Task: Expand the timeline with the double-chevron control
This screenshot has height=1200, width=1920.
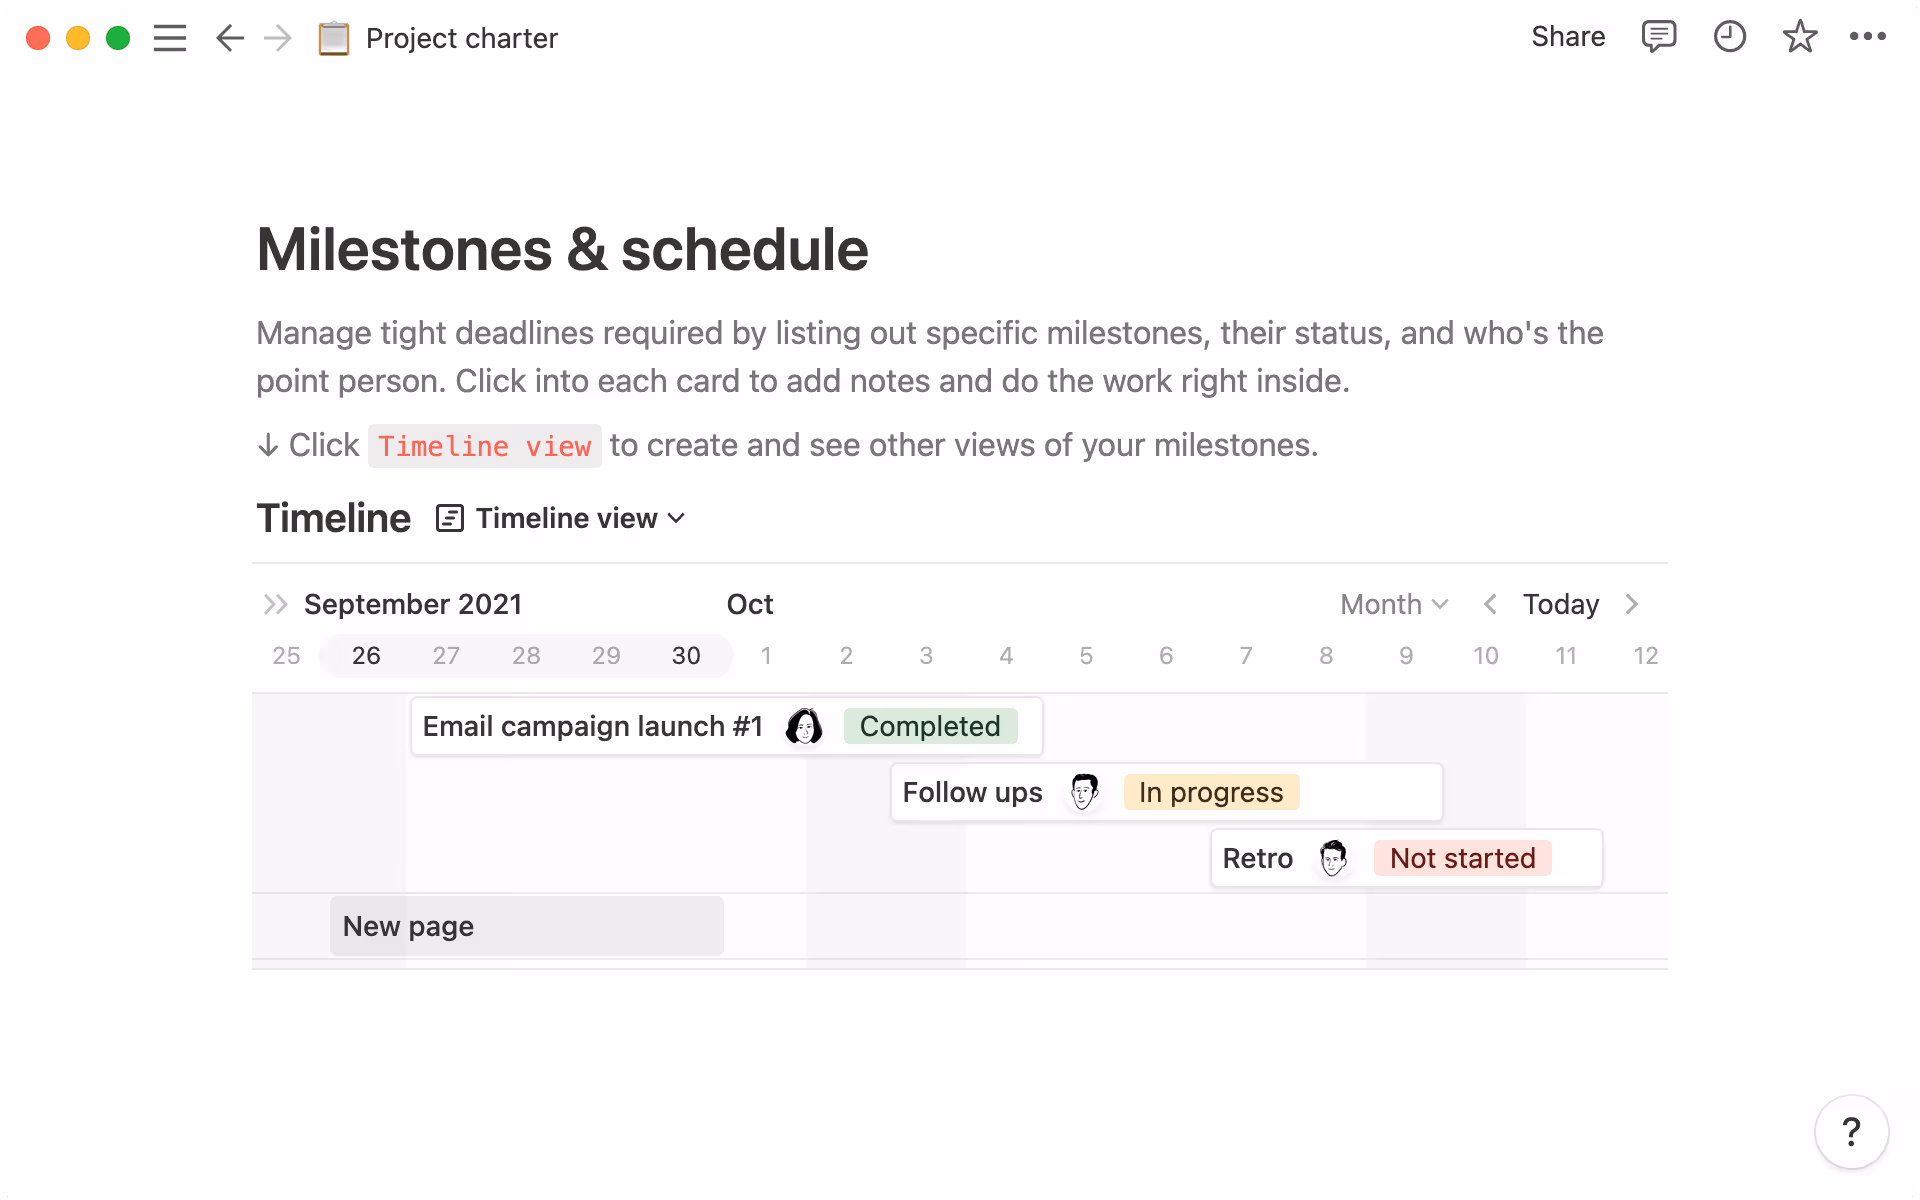Action: click(275, 604)
